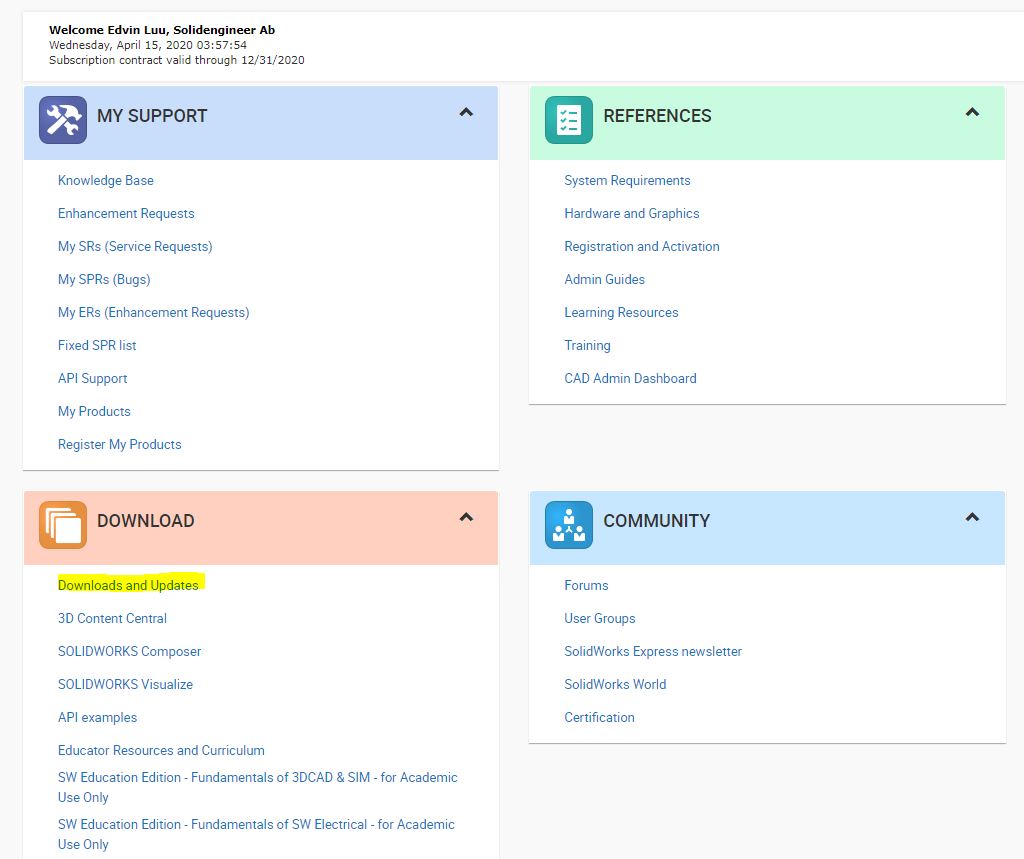Go to Registration and Activation
This screenshot has width=1024, height=859.
tap(641, 247)
